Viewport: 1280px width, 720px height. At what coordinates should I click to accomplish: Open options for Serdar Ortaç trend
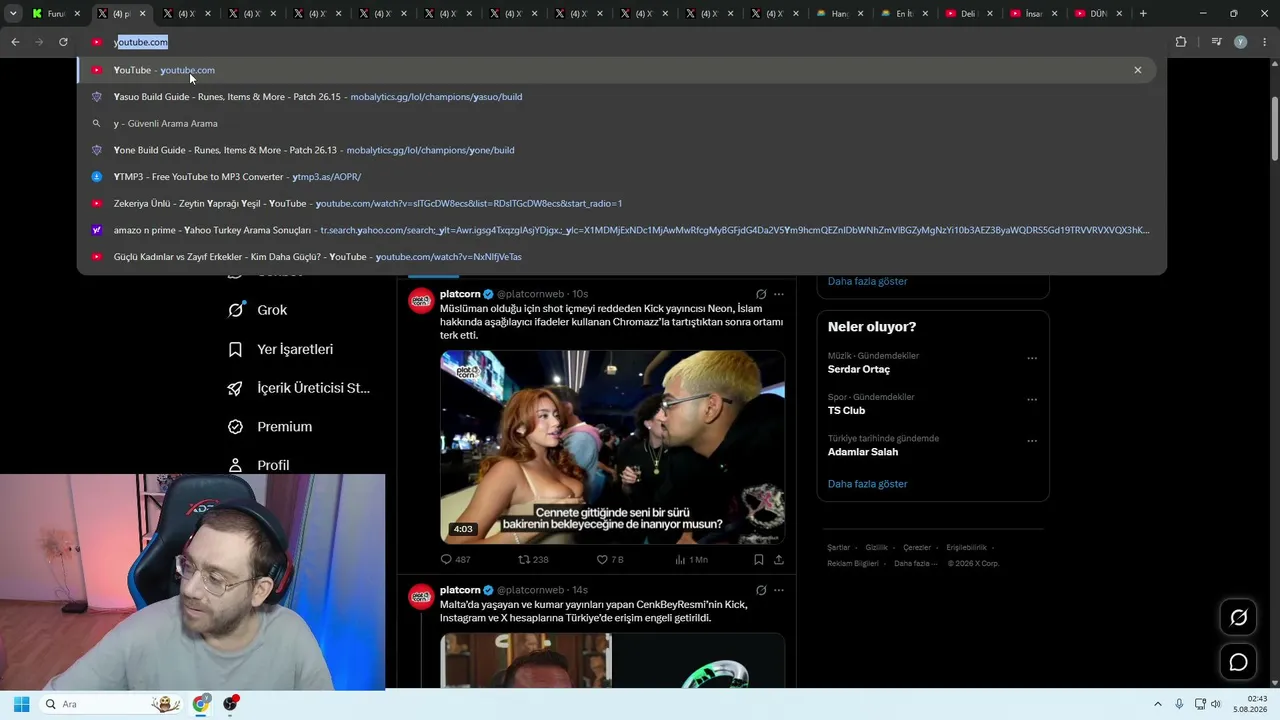(x=1032, y=358)
